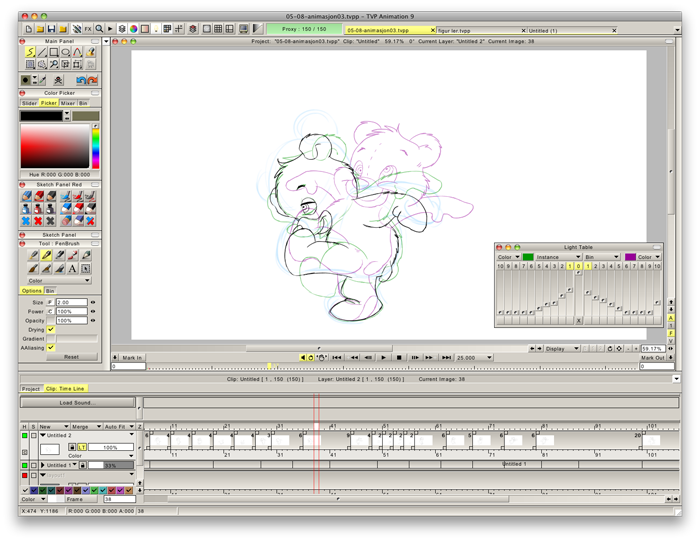
Task: Click the Reset button in tool options
Action: [71, 357]
